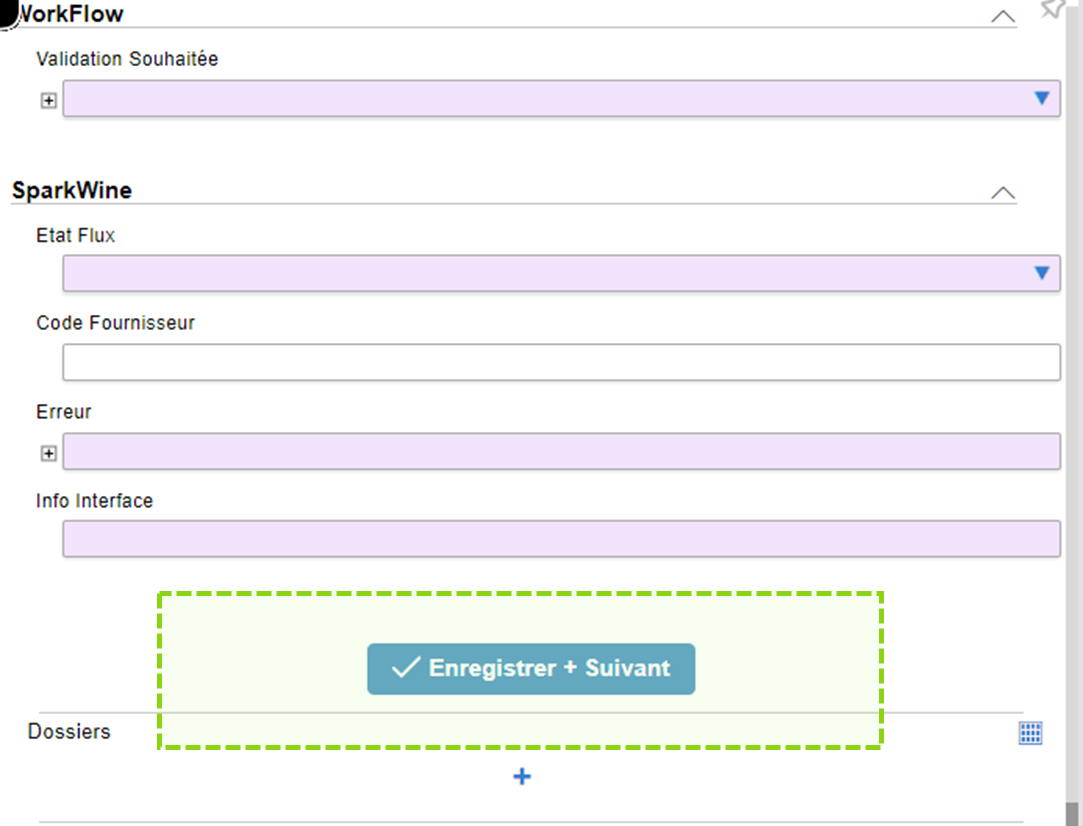Screen dimensions: 1083x826
Task: Click the vertical scrollbar thumb
Action: pos(1073,812)
